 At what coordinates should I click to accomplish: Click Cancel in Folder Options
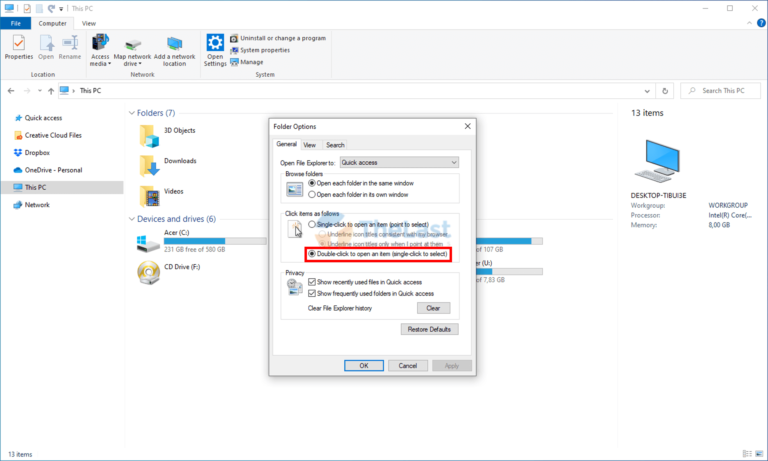click(x=408, y=365)
